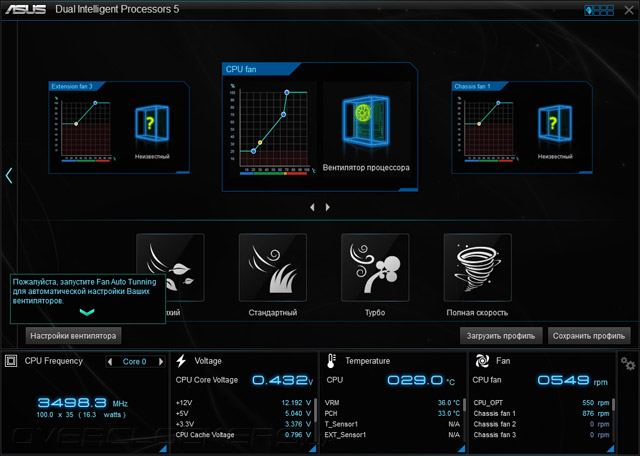Click Загрузить профиль button
This screenshot has width=640, height=456.
coord(501,336)
